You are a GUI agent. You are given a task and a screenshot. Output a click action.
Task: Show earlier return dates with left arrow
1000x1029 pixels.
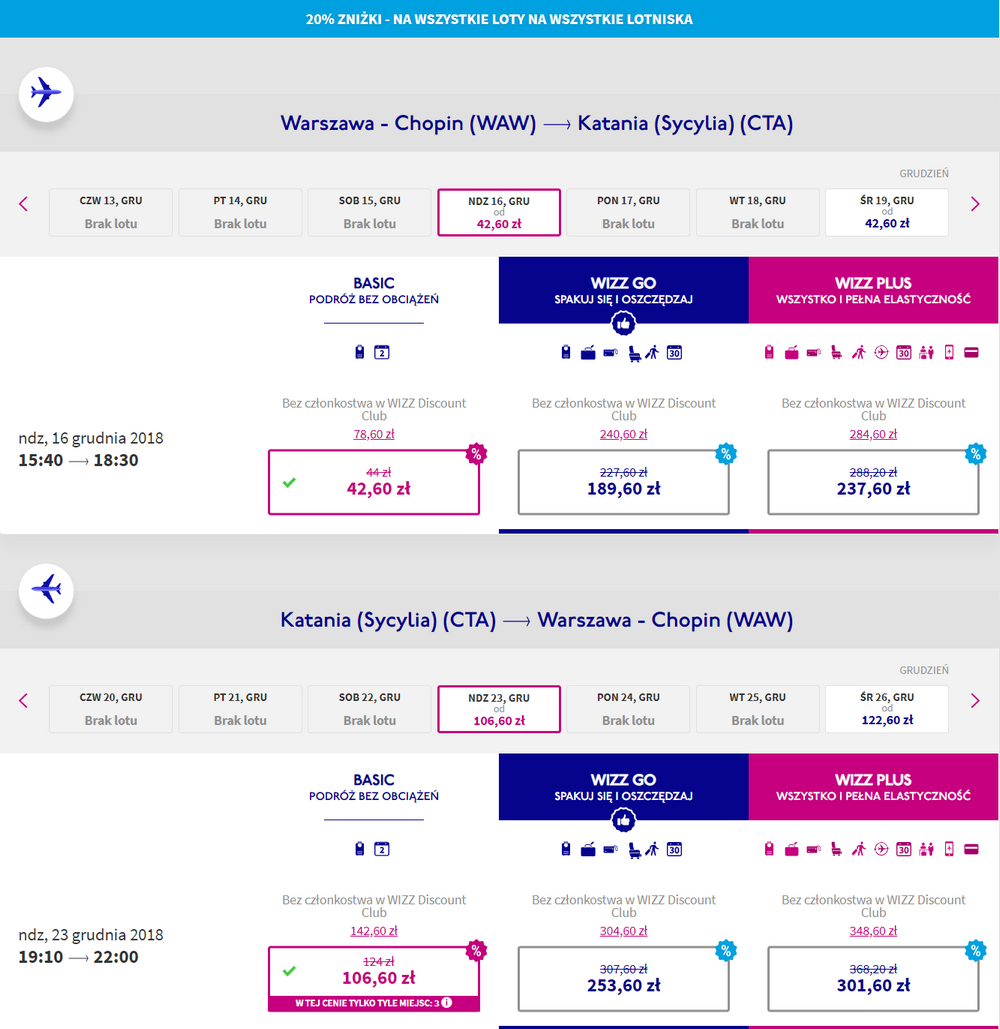[24, 701]
